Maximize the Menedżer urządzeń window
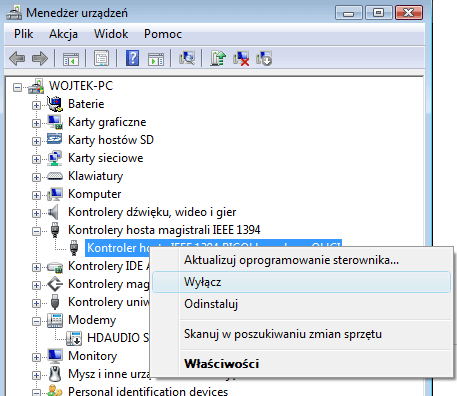 pos(378,13)
